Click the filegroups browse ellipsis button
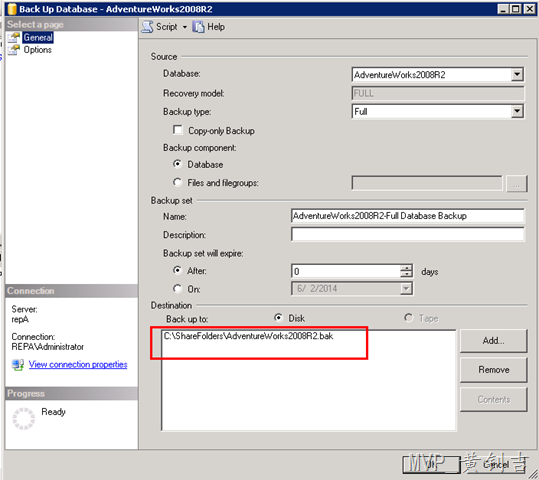539x480 pixels. click(x=517, y=183)
